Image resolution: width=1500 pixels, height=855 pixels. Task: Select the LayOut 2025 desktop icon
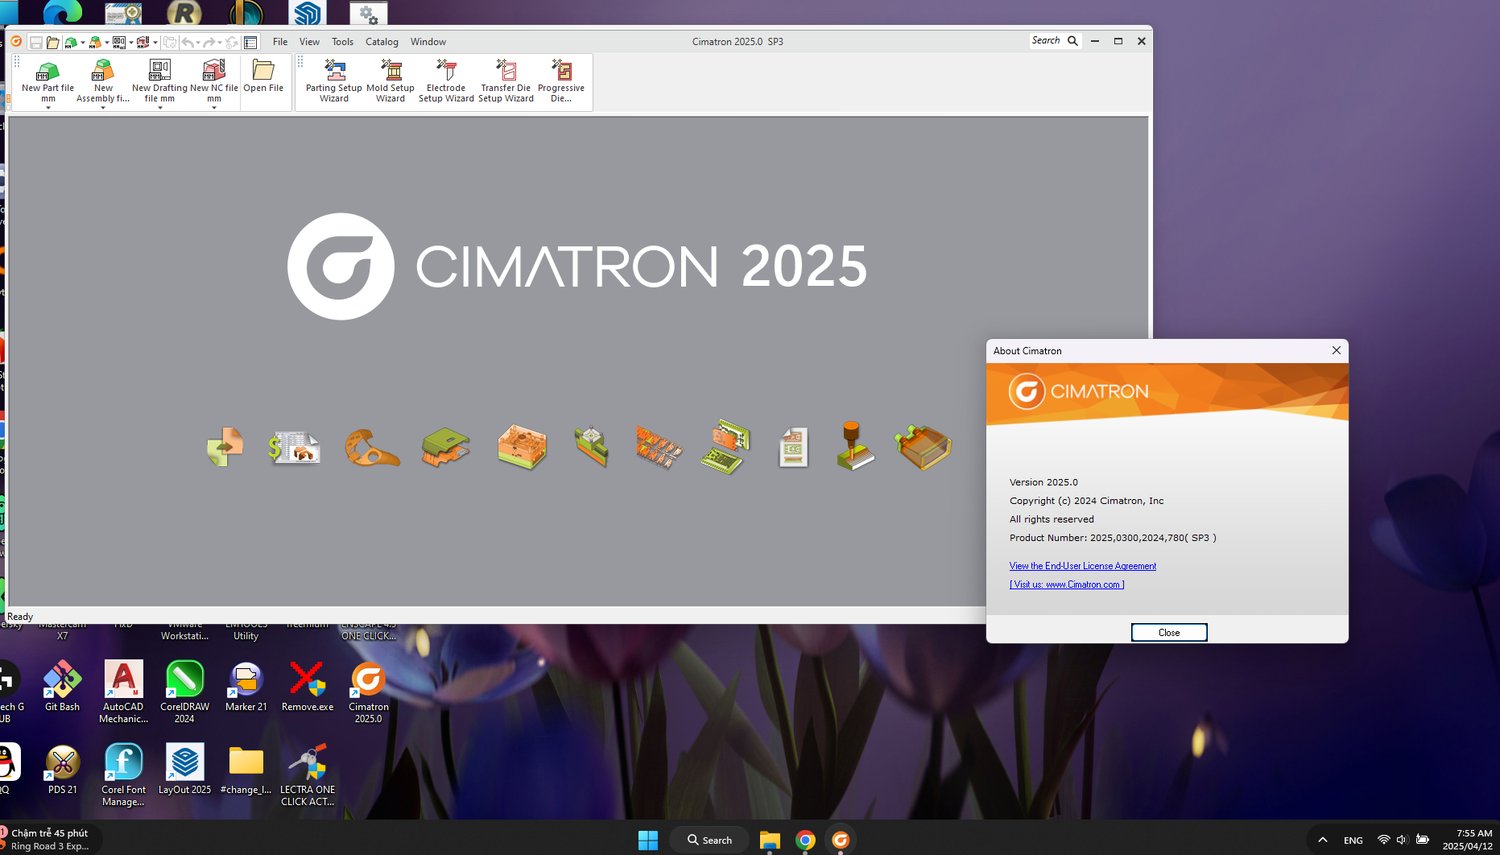185,769
